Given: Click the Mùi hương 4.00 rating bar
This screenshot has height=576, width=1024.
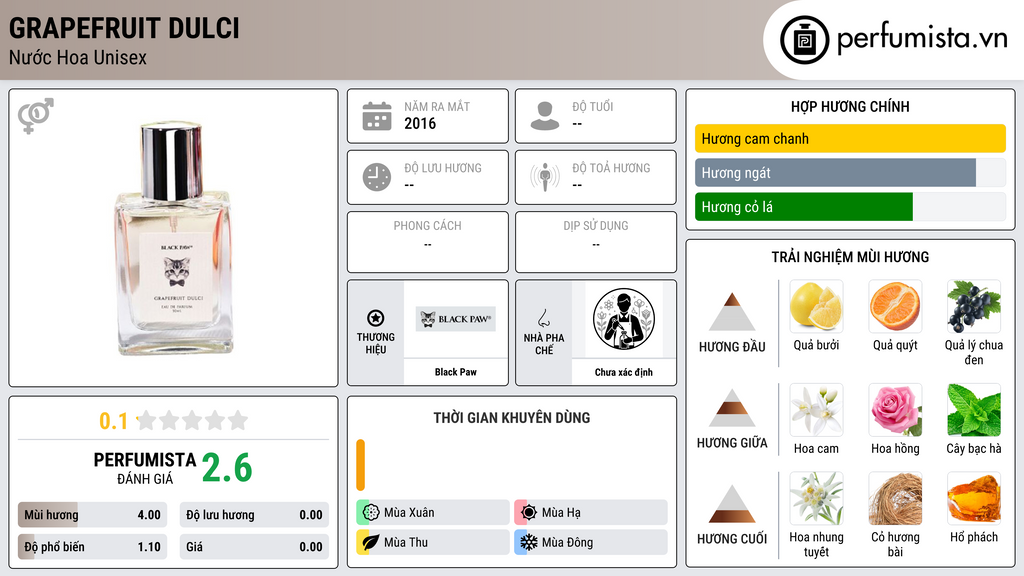Looking at the screenshot, I should click(x=92, y=515).
